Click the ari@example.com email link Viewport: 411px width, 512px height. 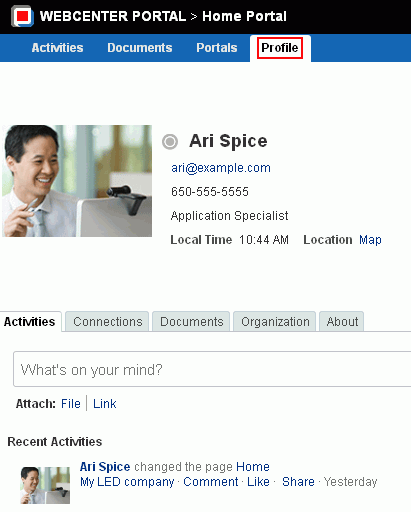click(221, 168)
